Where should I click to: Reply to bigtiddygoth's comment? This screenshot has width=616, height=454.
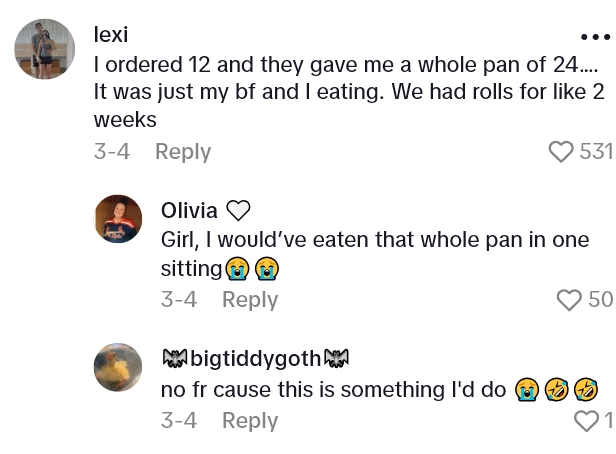pos(250,421)
